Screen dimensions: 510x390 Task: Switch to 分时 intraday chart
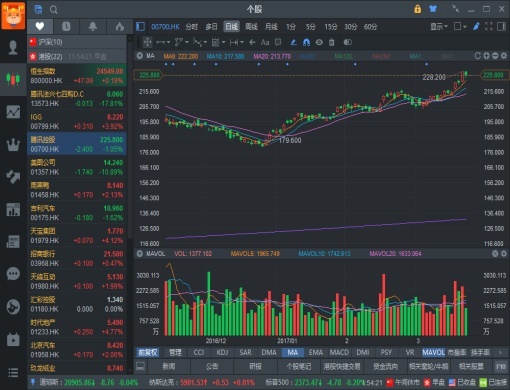tap(192, 27)
